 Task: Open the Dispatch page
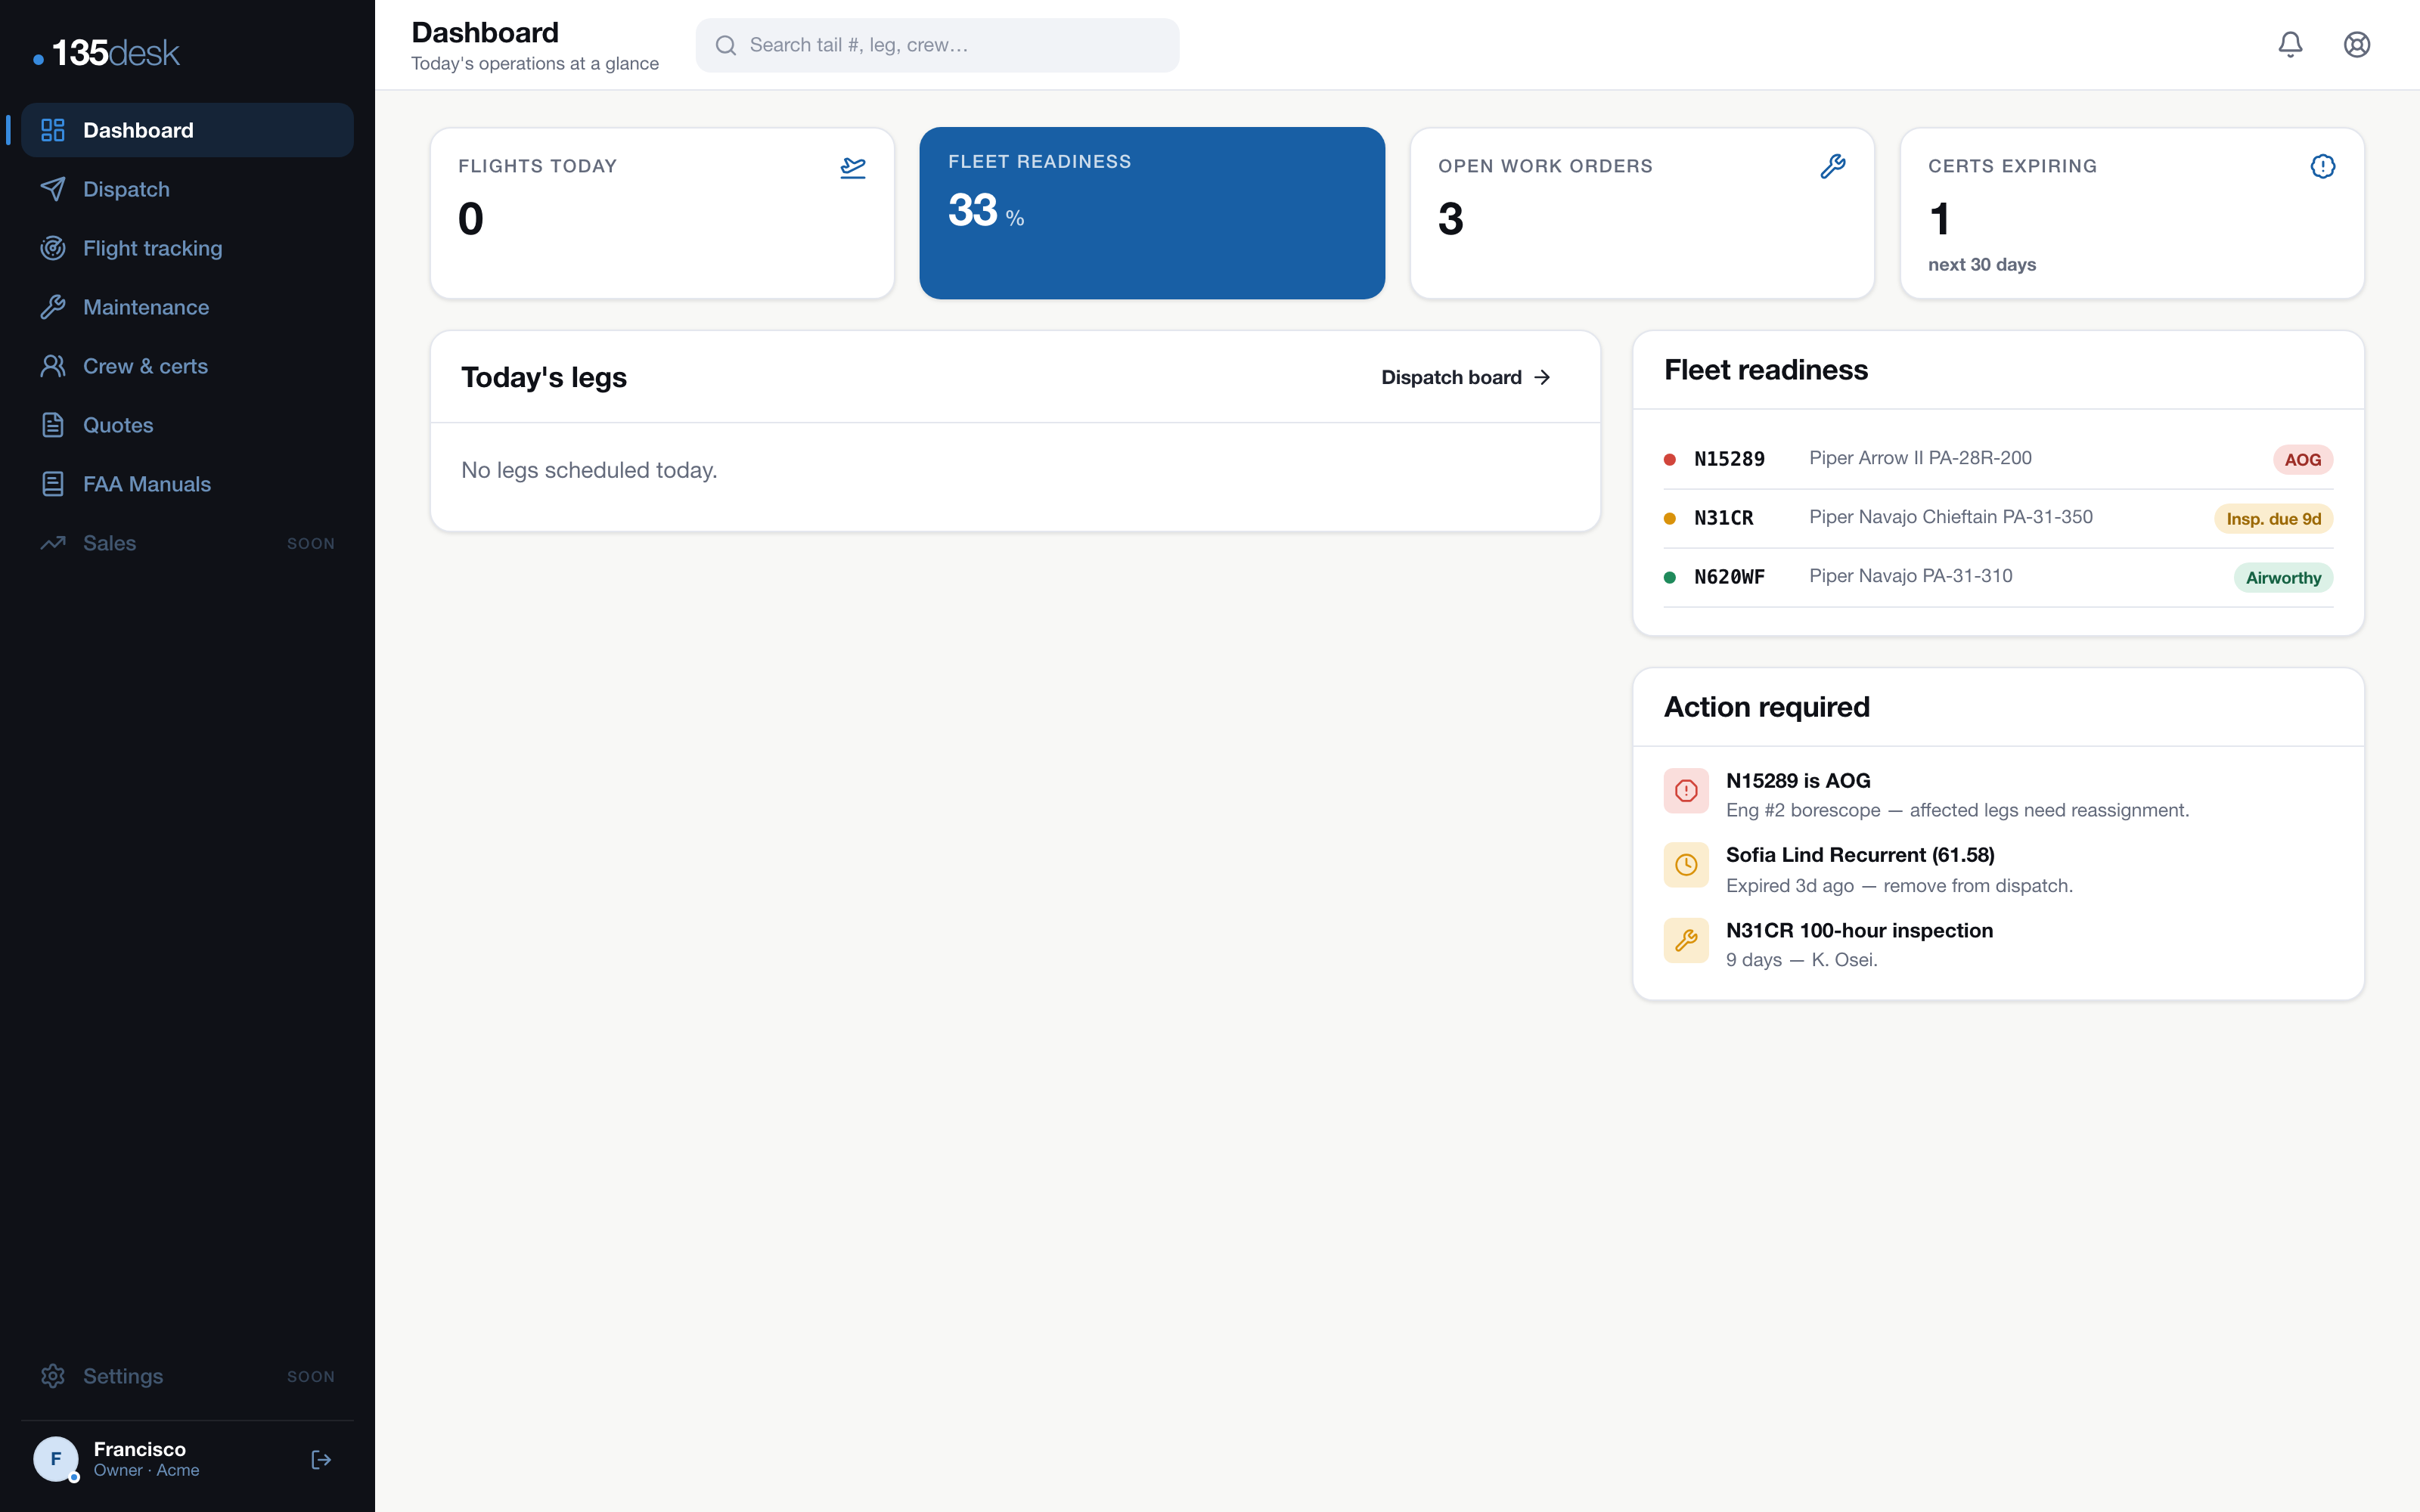pos(187,189)
